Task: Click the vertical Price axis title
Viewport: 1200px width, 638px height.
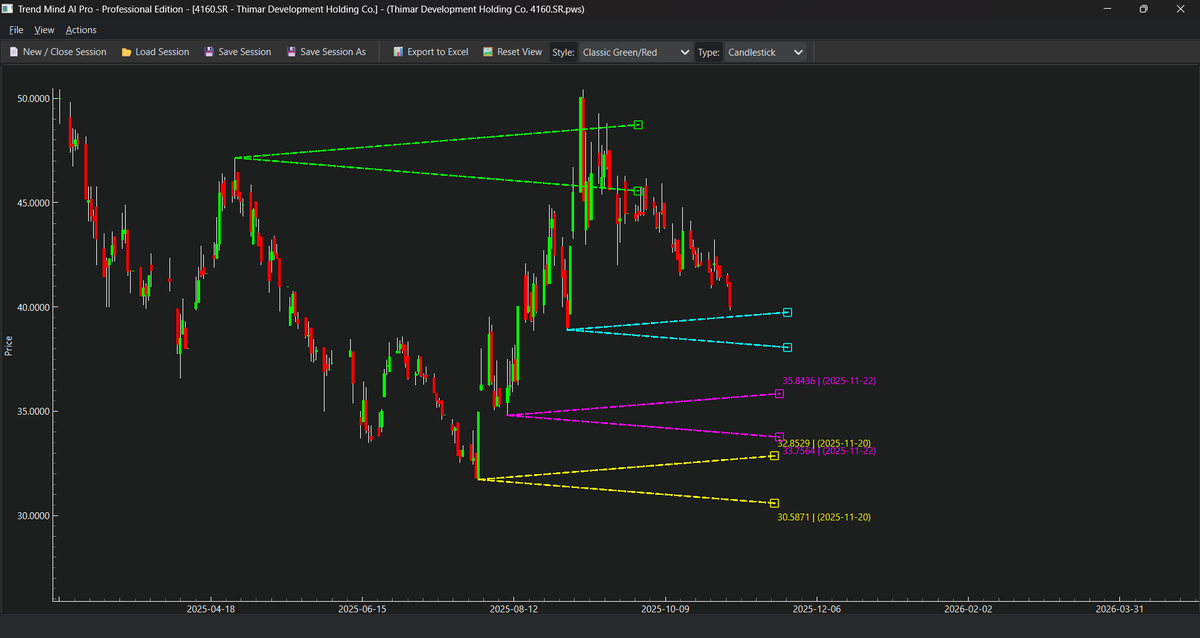Action: pyautogui.click(x=9, y=345)
